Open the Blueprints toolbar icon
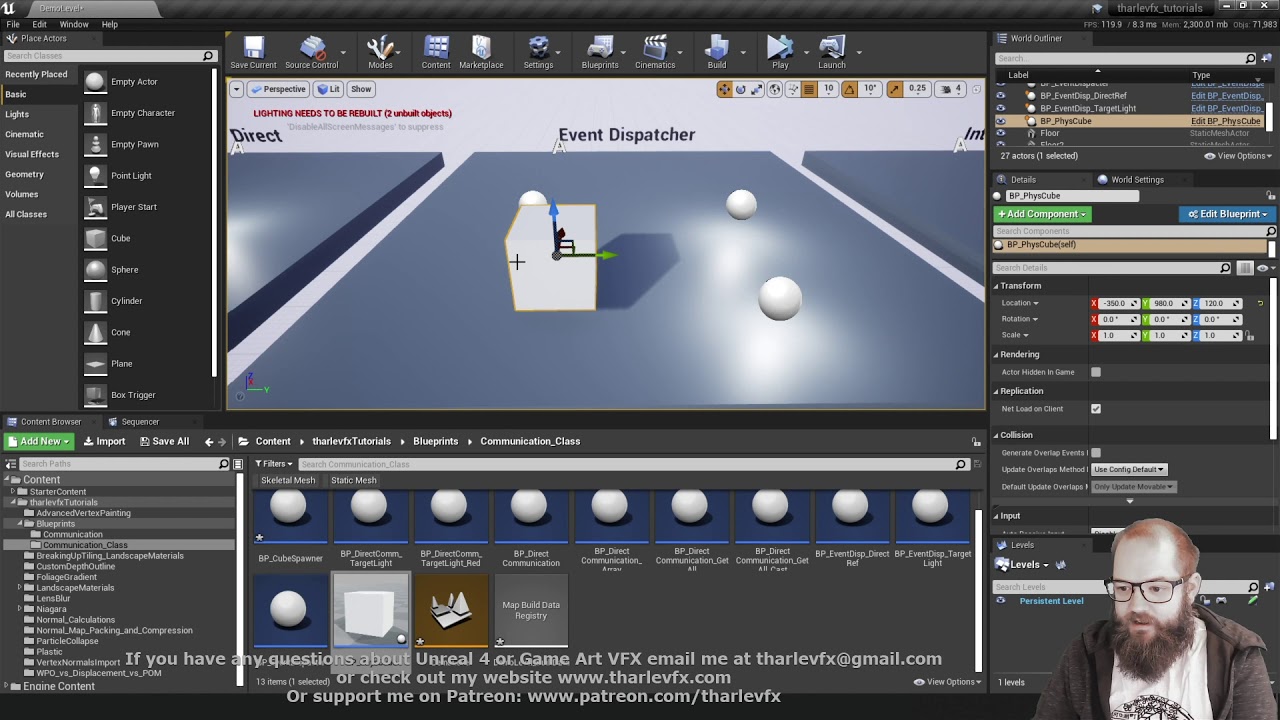 [x=600, y=53]
